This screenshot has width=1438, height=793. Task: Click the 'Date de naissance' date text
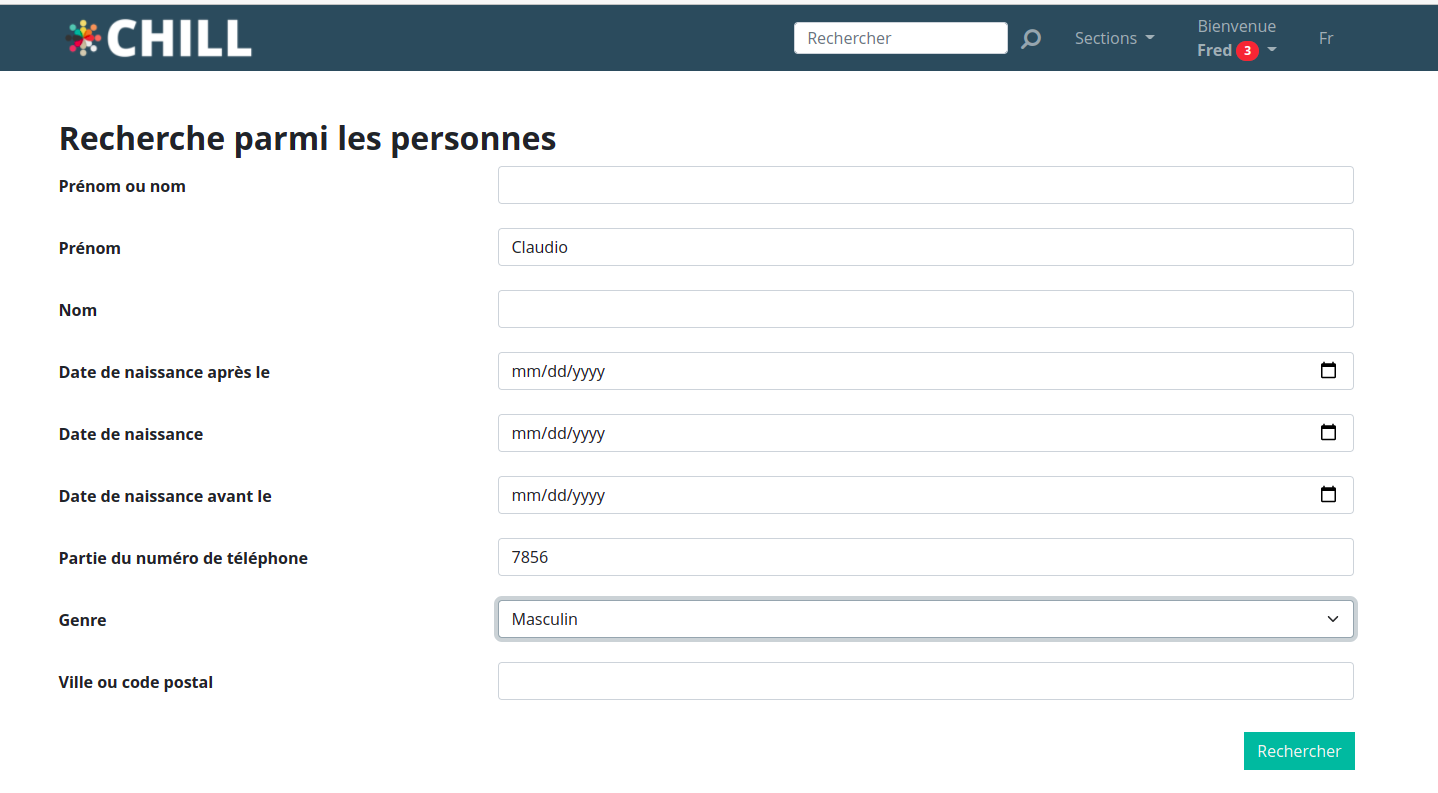pos(558,433)
